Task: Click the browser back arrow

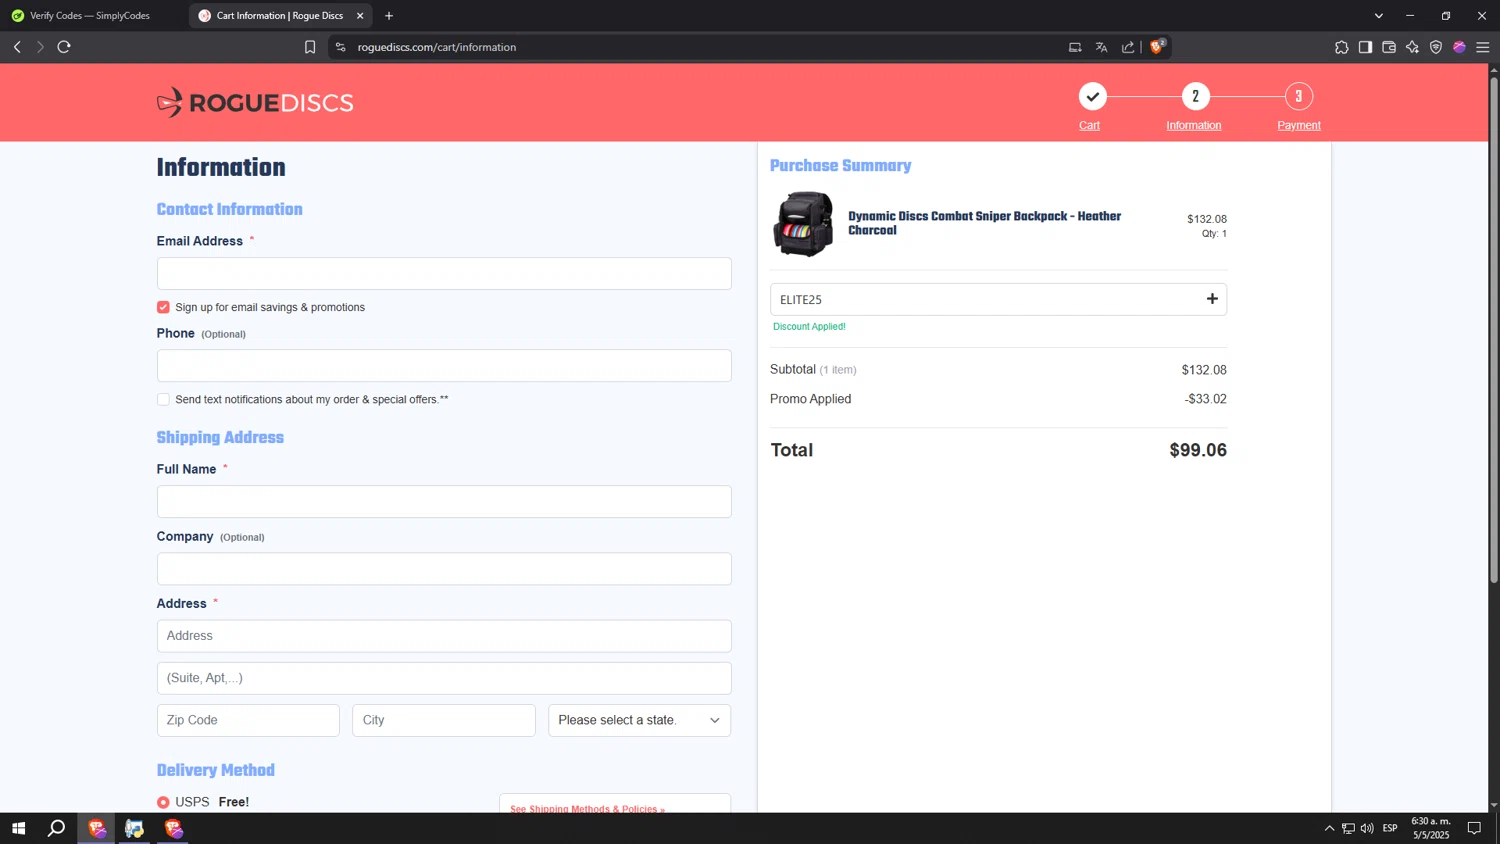Action: 17,47
